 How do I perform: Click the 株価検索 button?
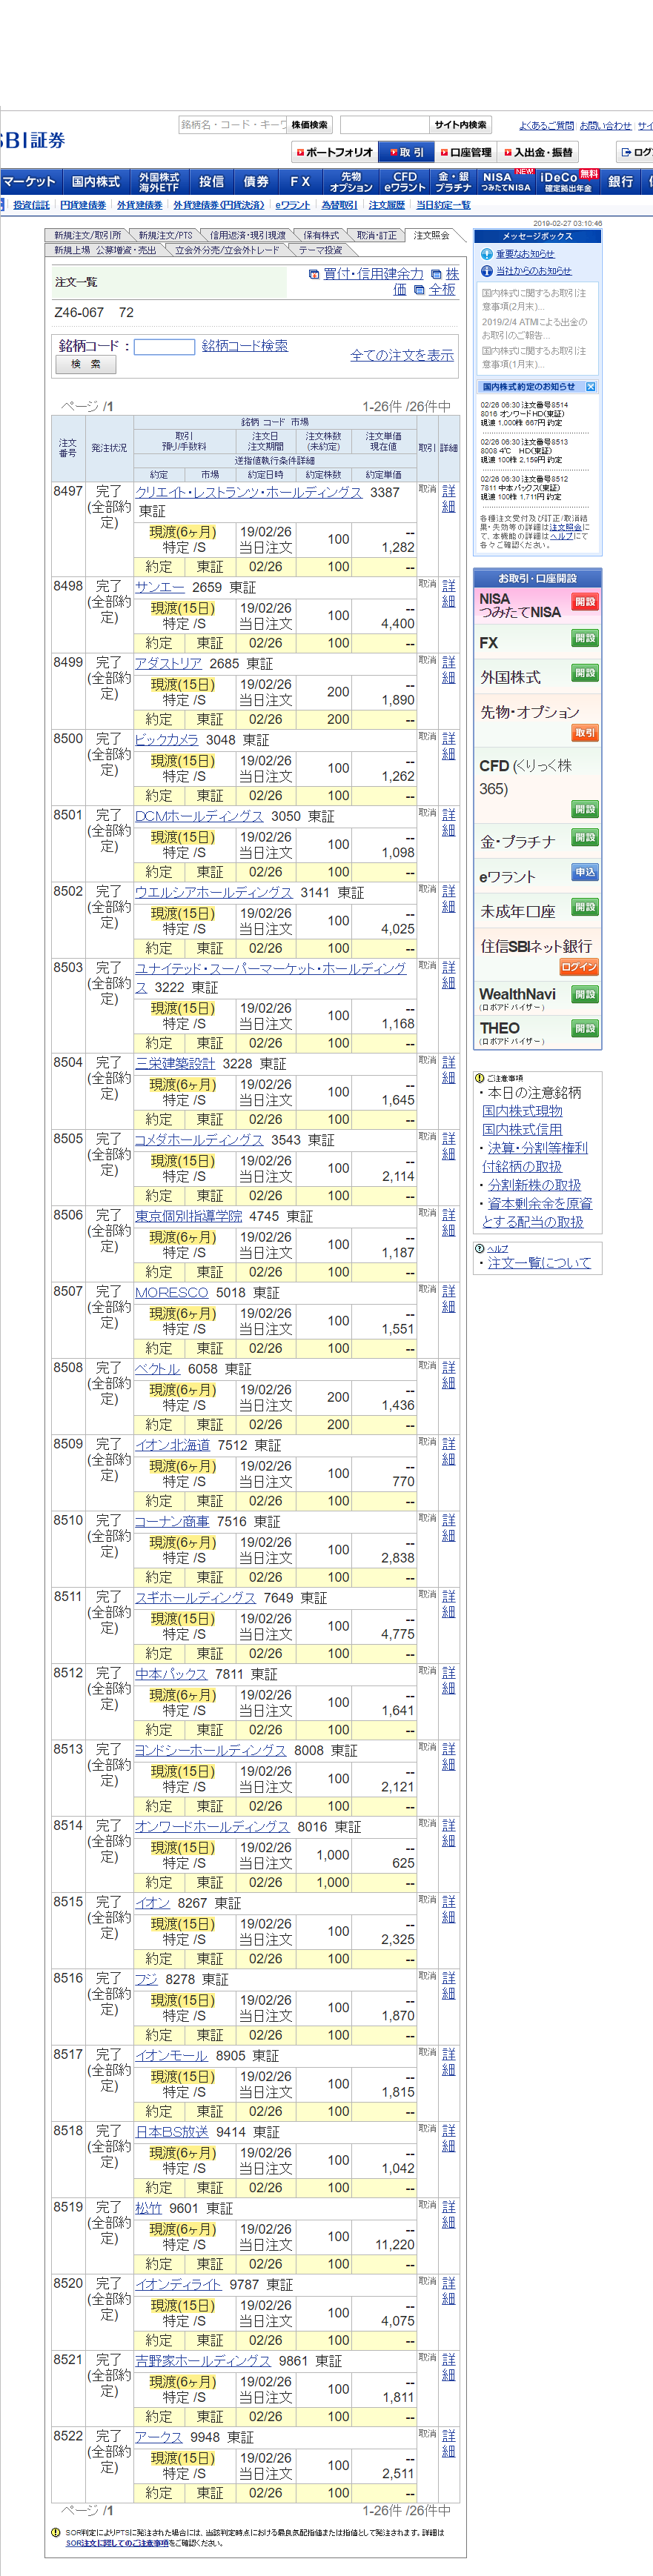[x=309, y=125]
